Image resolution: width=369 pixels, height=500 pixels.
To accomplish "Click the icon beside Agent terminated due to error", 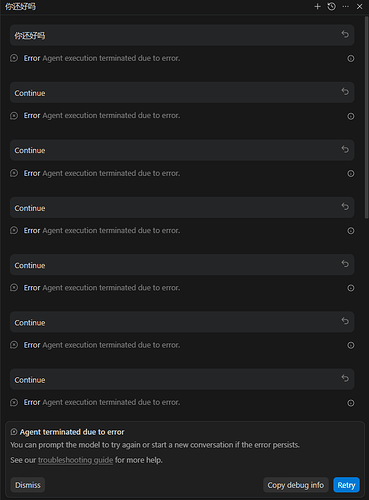I will click(14, 432).
